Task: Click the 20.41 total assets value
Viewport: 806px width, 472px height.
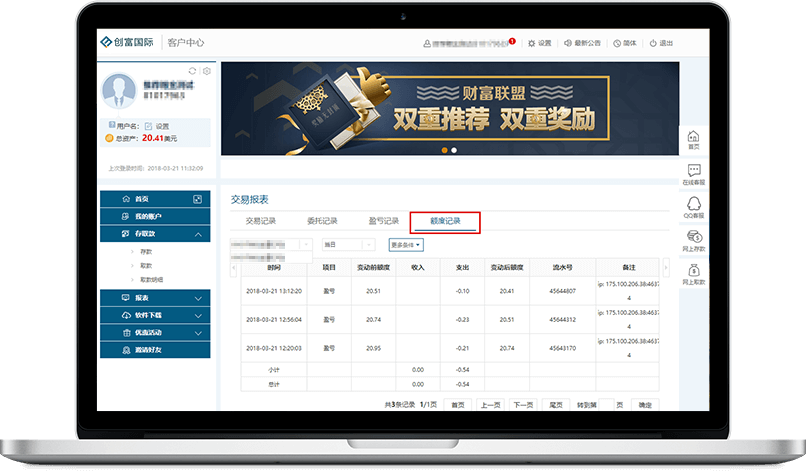Action: click(x=153, y=138)
